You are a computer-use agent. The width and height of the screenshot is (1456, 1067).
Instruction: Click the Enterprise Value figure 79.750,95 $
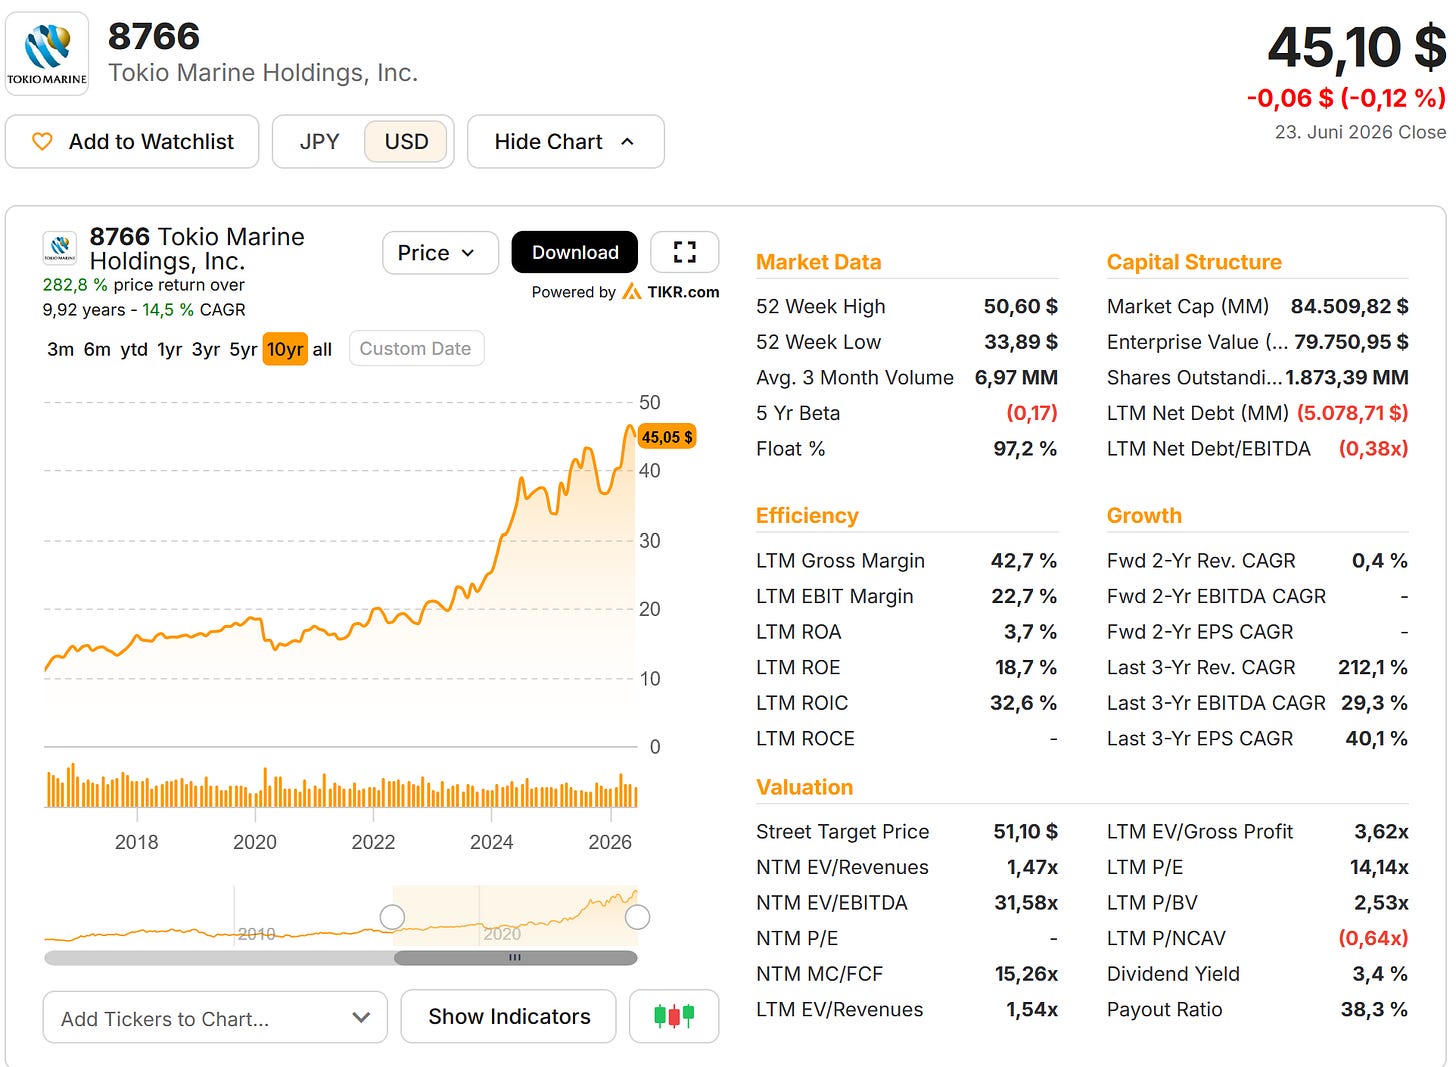[1352, 342]
